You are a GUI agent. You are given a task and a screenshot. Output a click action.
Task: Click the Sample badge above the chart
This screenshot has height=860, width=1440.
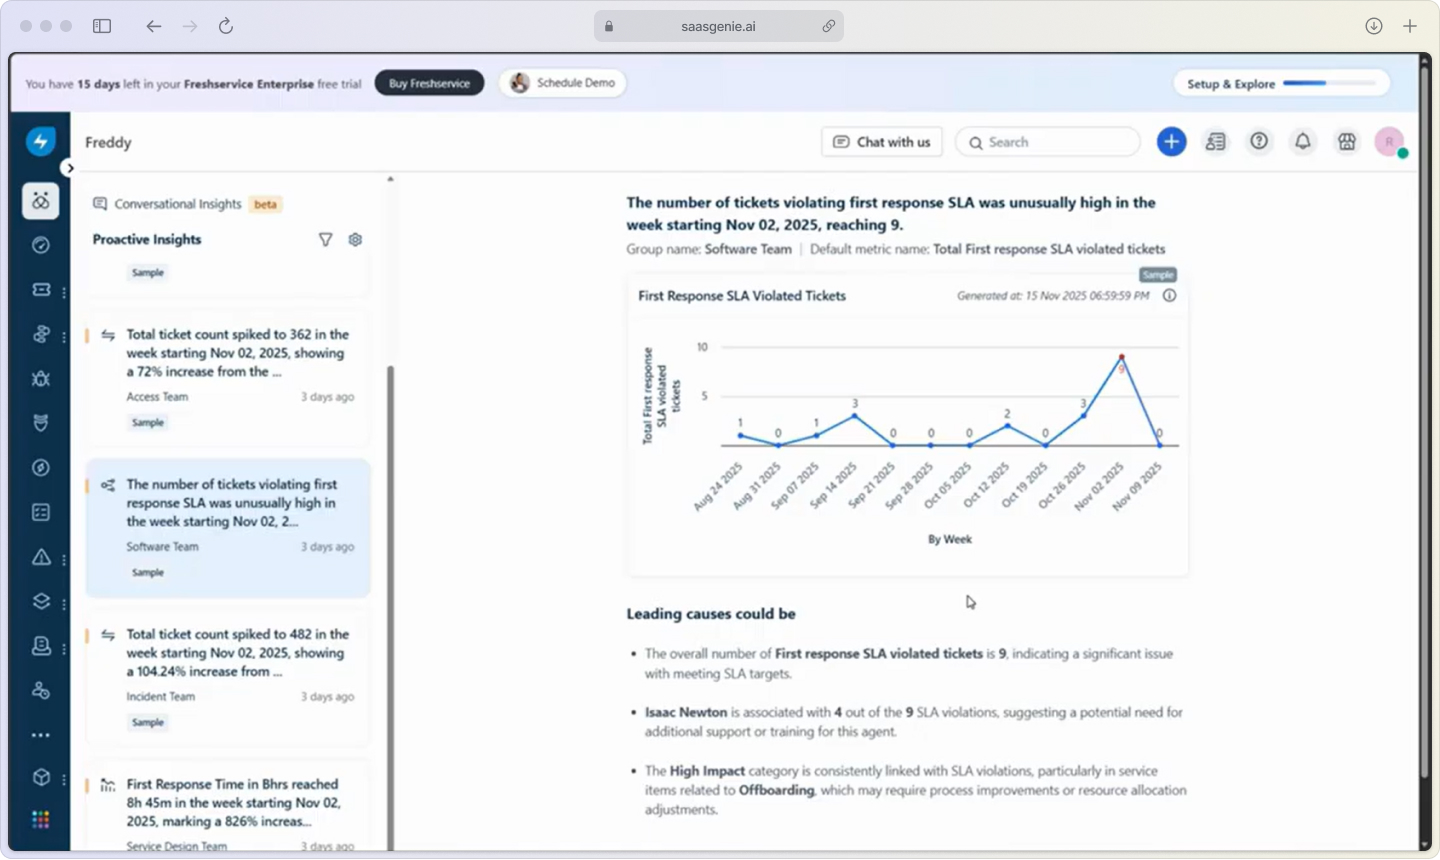click(x=1157, y=275)
